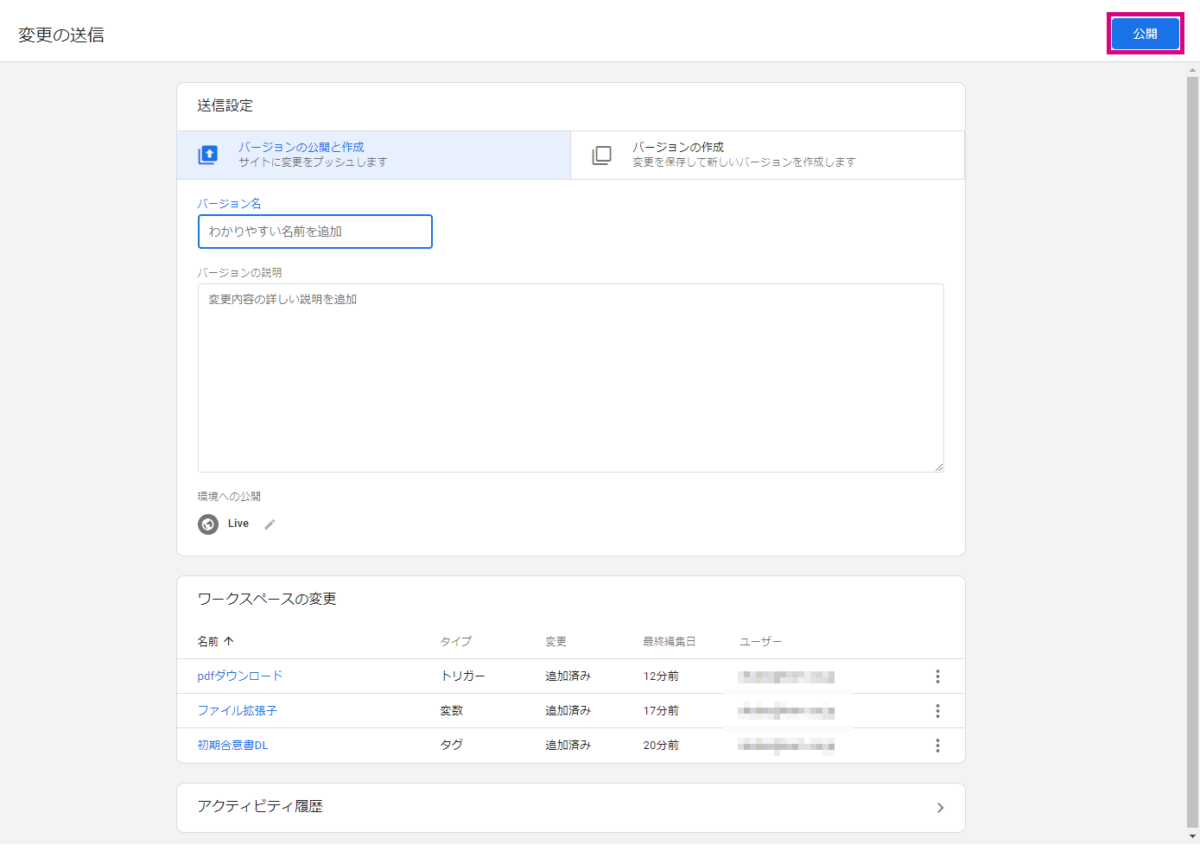This screenshot has width=1200, height=851.
Task: Click the 追加済み cell in pdfダウンロード row
Action: [x=568, y=676]
